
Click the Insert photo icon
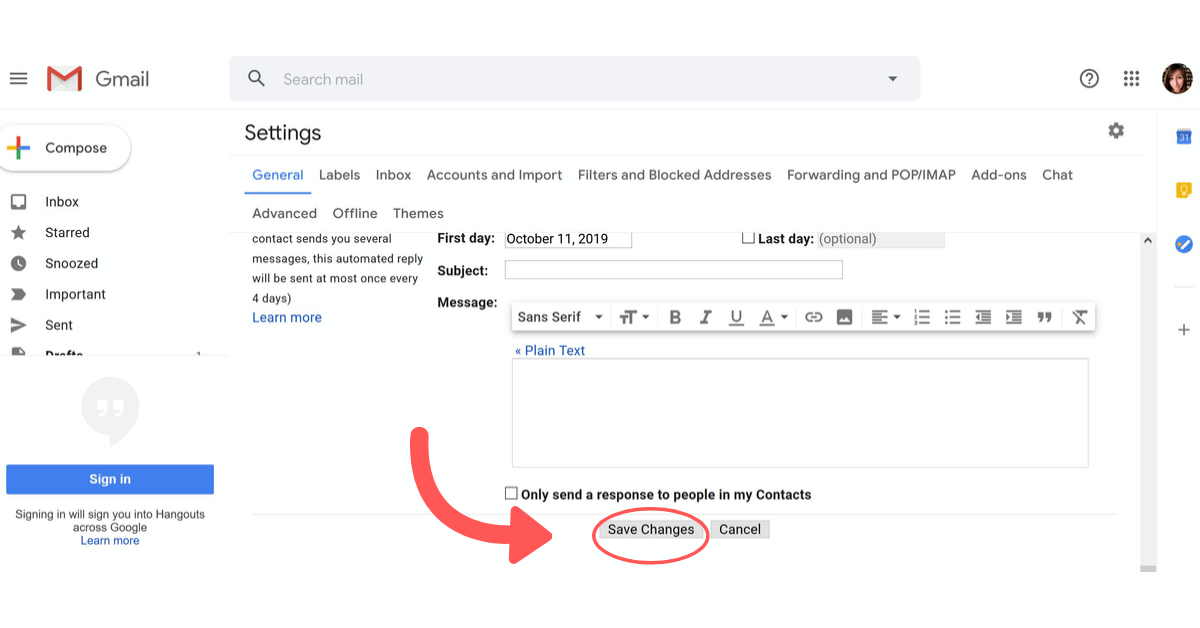point(845,316)
